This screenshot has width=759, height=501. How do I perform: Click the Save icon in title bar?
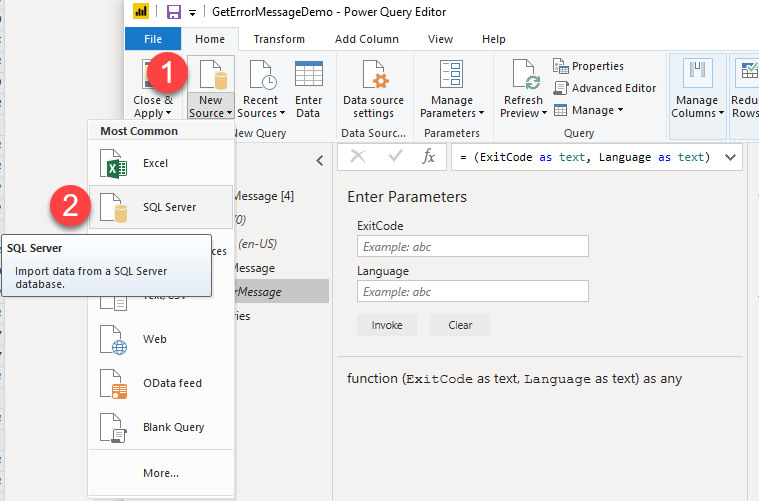[x=173, y=12]
